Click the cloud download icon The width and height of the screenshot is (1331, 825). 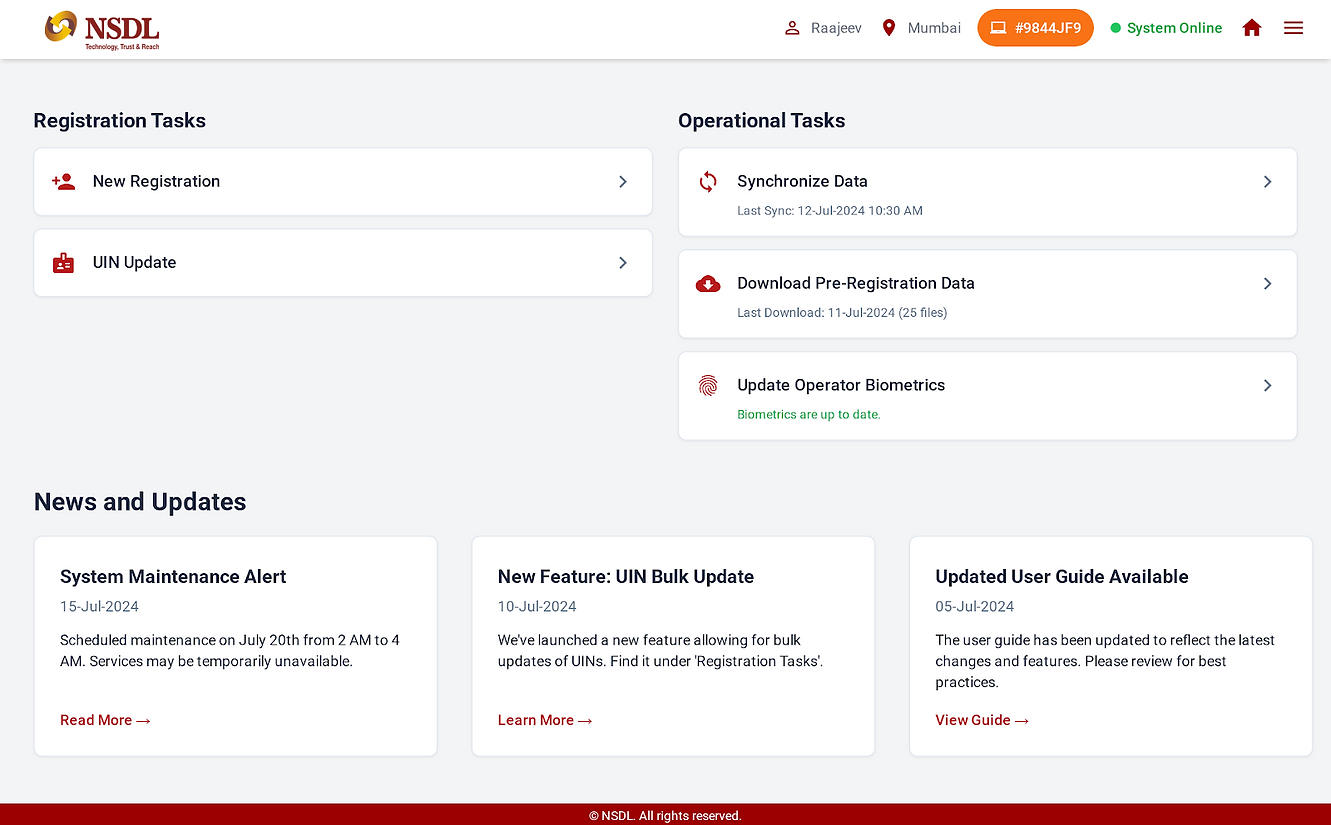(x=708, y=283)
